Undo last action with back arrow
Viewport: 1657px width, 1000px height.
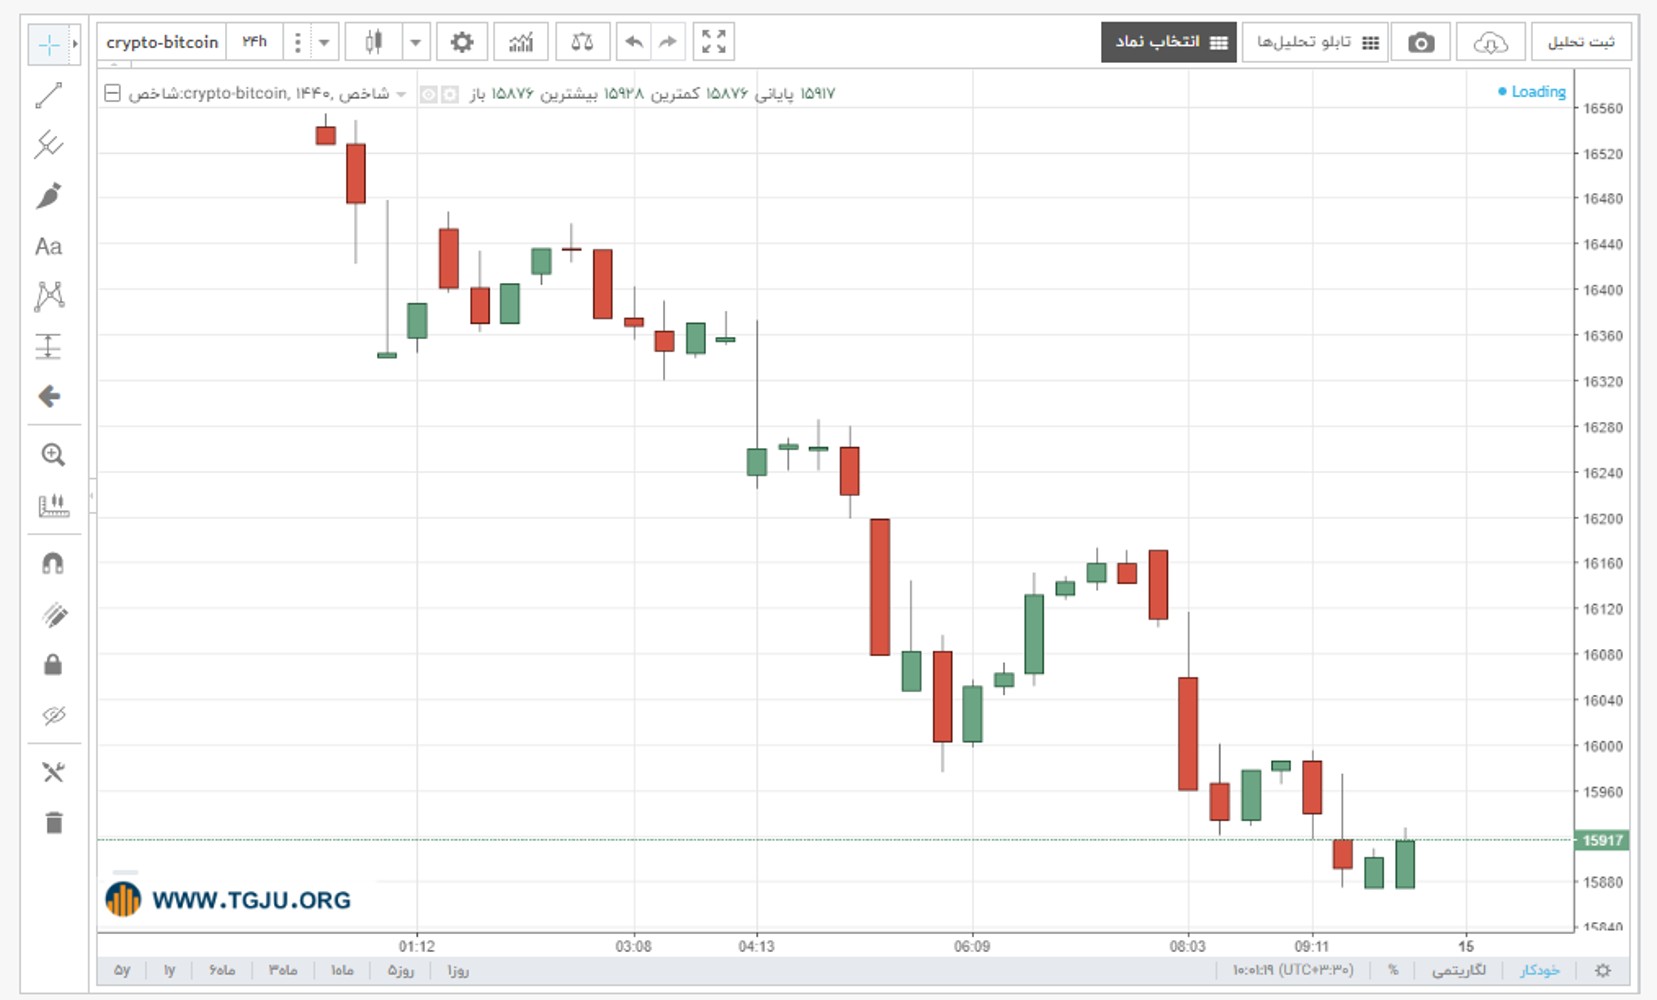pos(633,42)
